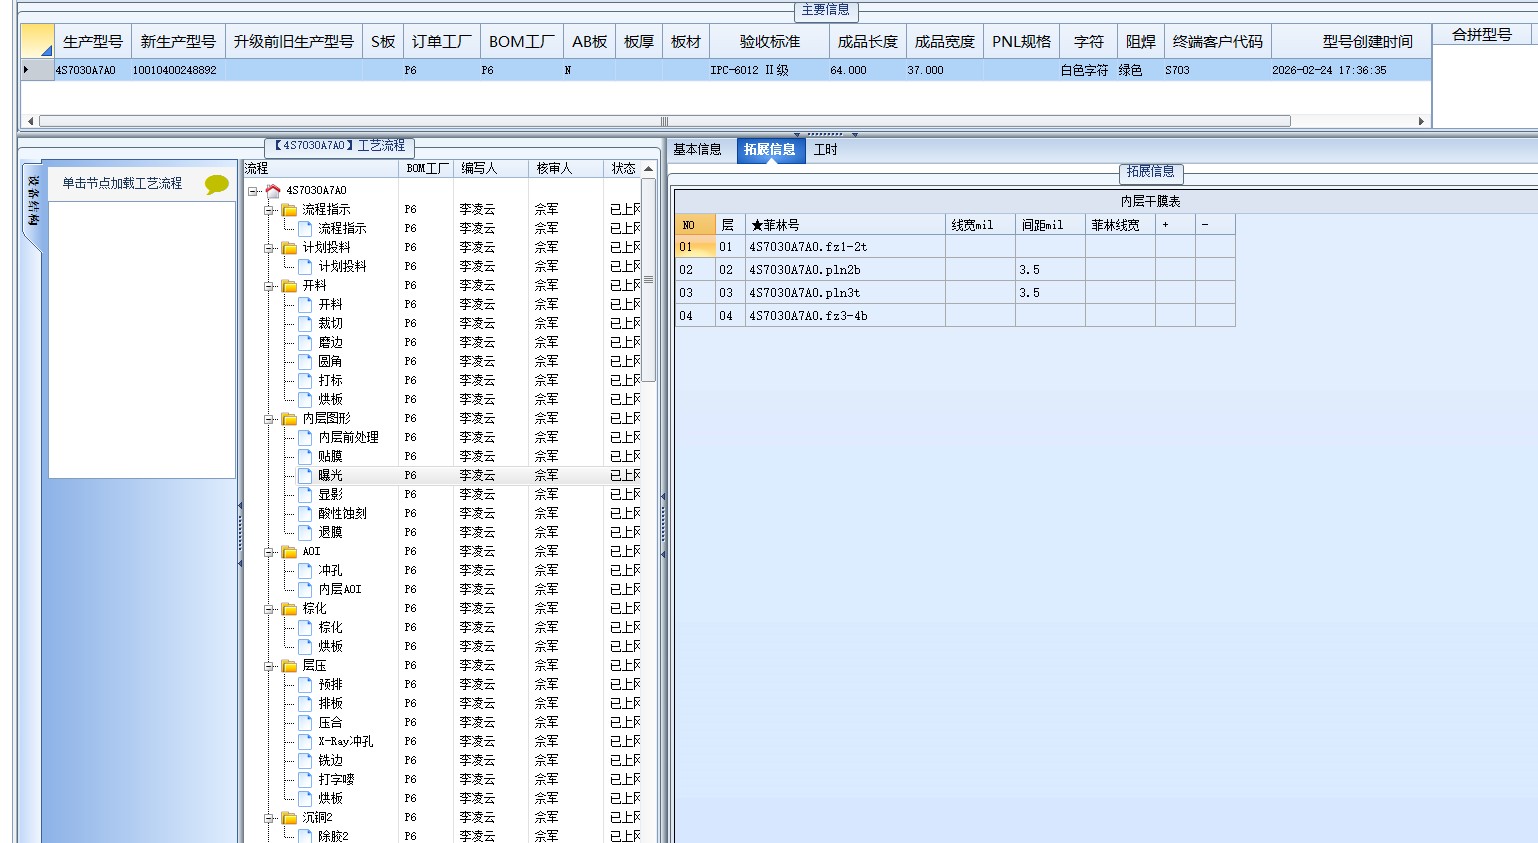1538x843 pixels.
Task: Click the document icon for 裁切
Action: point(305,324)
